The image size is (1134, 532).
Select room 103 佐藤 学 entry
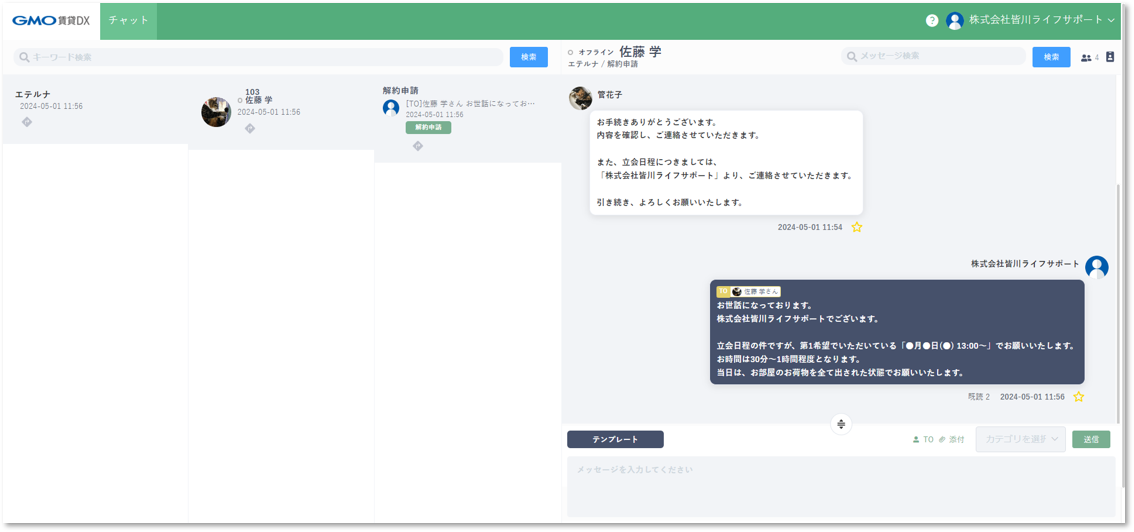pyautogui.click(x=281, y=112)
